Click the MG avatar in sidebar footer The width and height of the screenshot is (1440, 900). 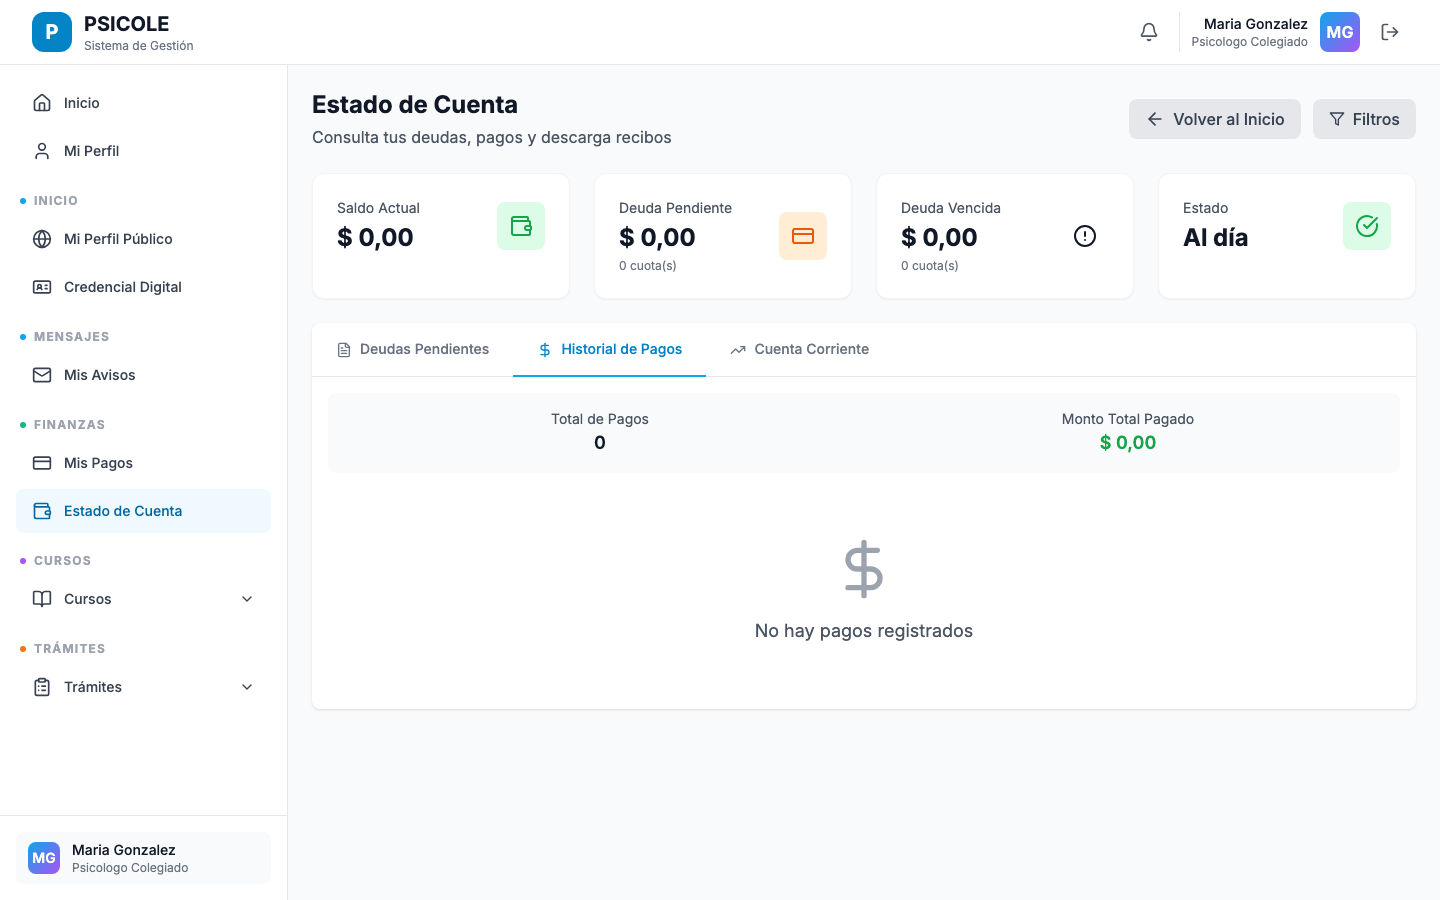(44, 858)
